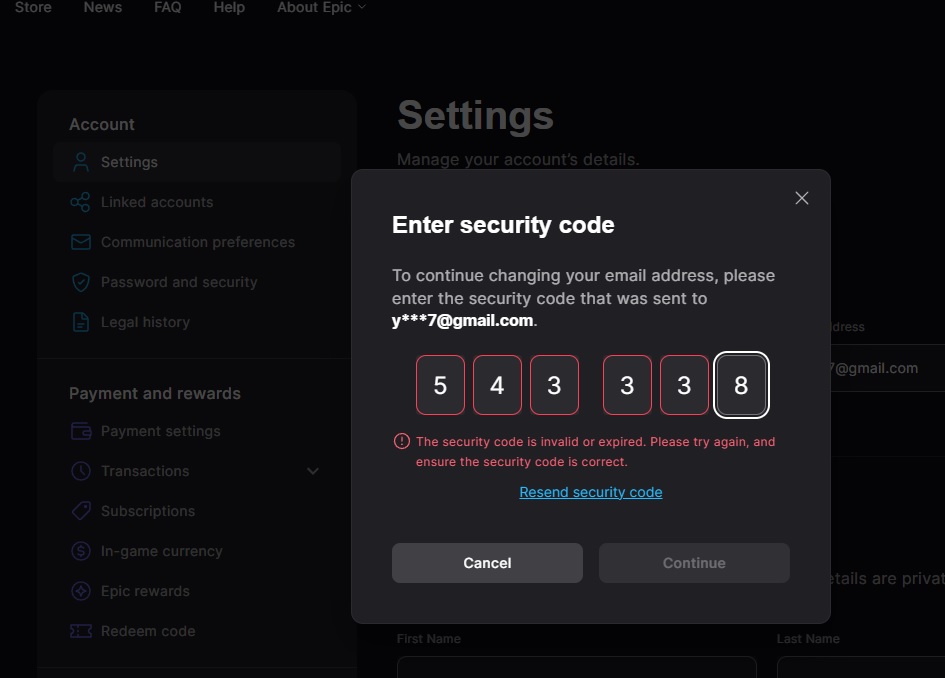
Task: Open the Store menu item
Action: [x=33, y=7]
